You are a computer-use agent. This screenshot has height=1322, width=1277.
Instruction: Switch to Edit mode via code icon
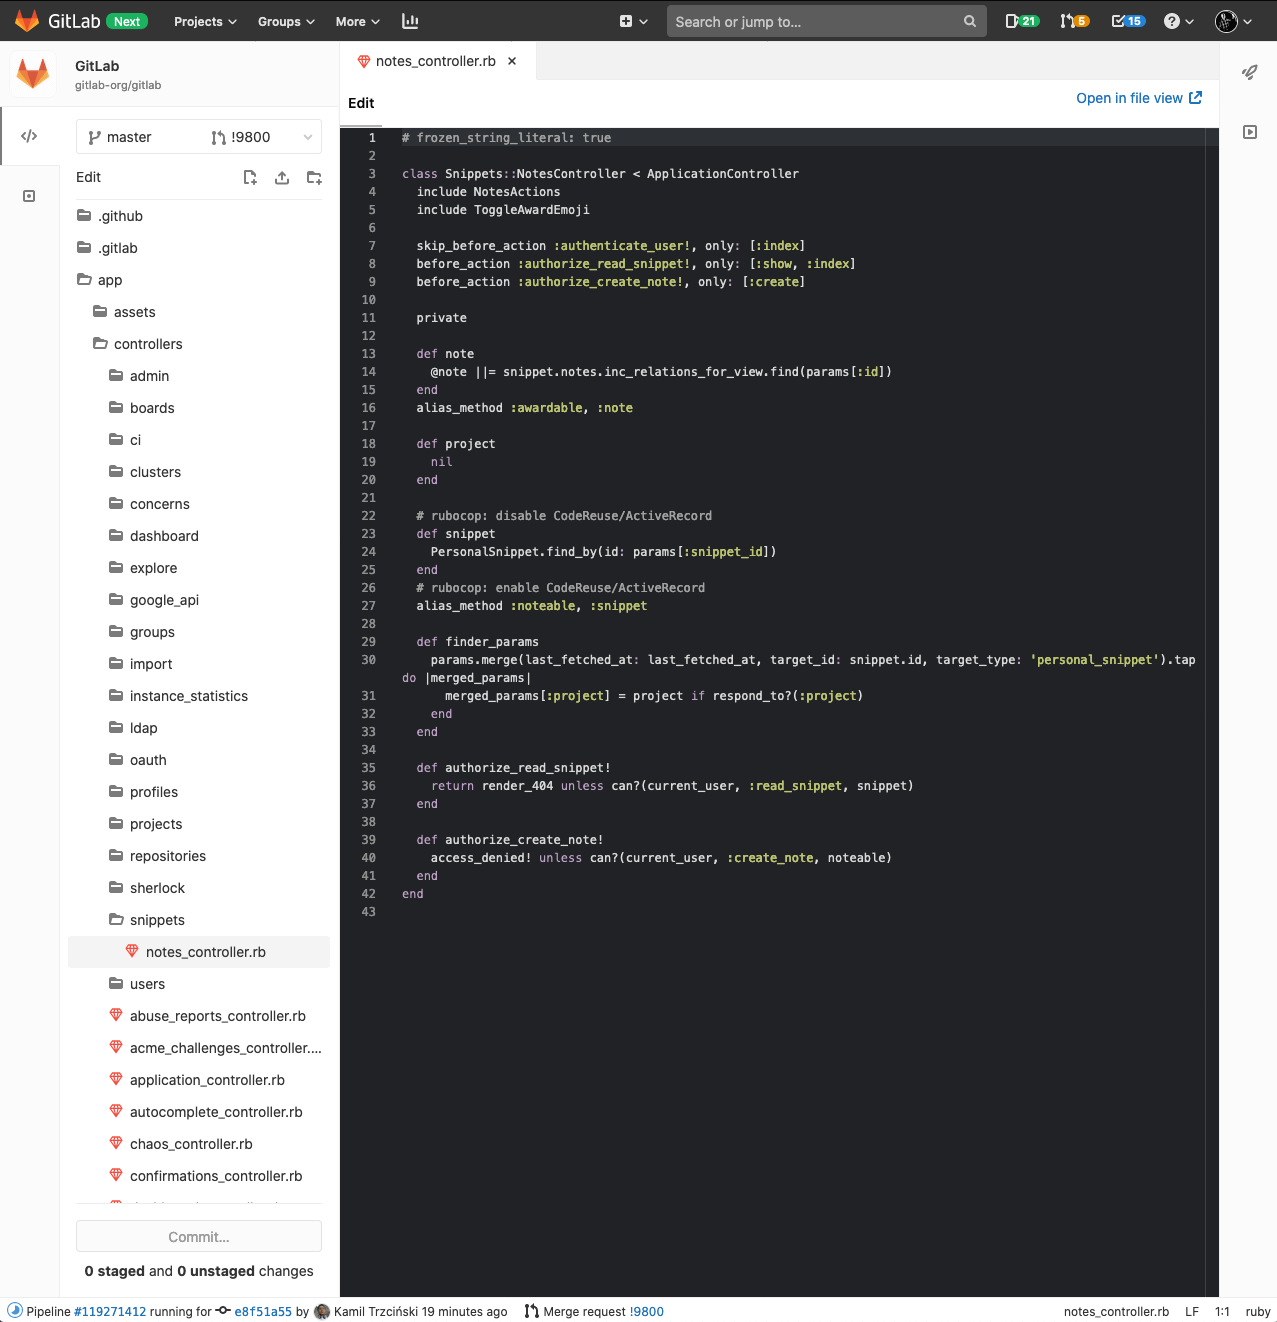[30, 135]
